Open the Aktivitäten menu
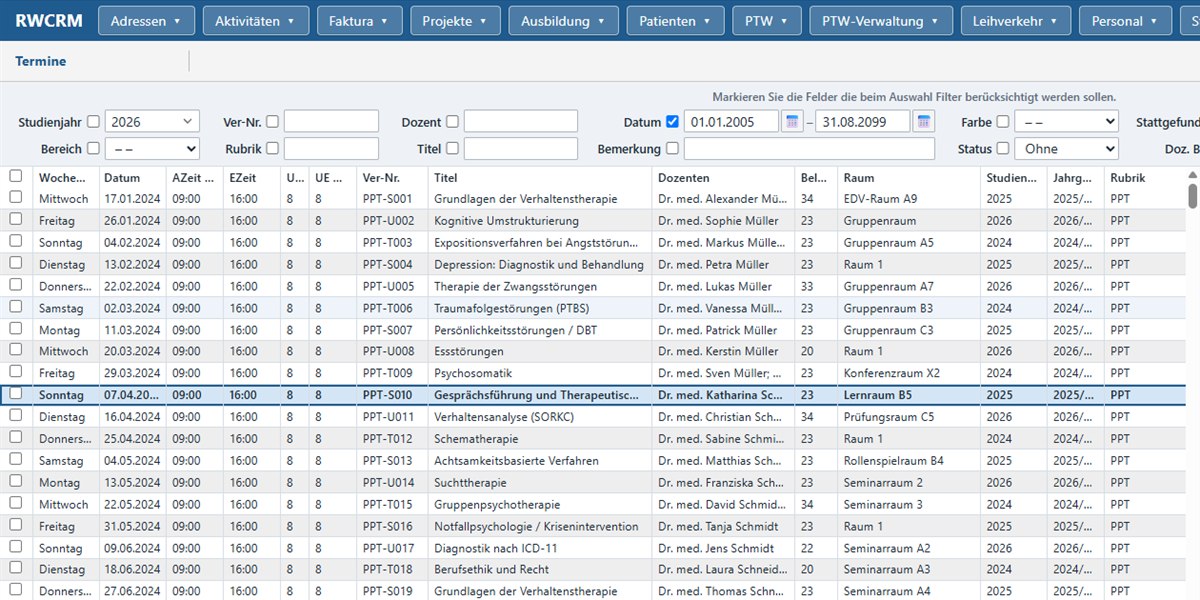This screenshot has width=1200, height=600. pyautogui.click(x=255, y=21)
